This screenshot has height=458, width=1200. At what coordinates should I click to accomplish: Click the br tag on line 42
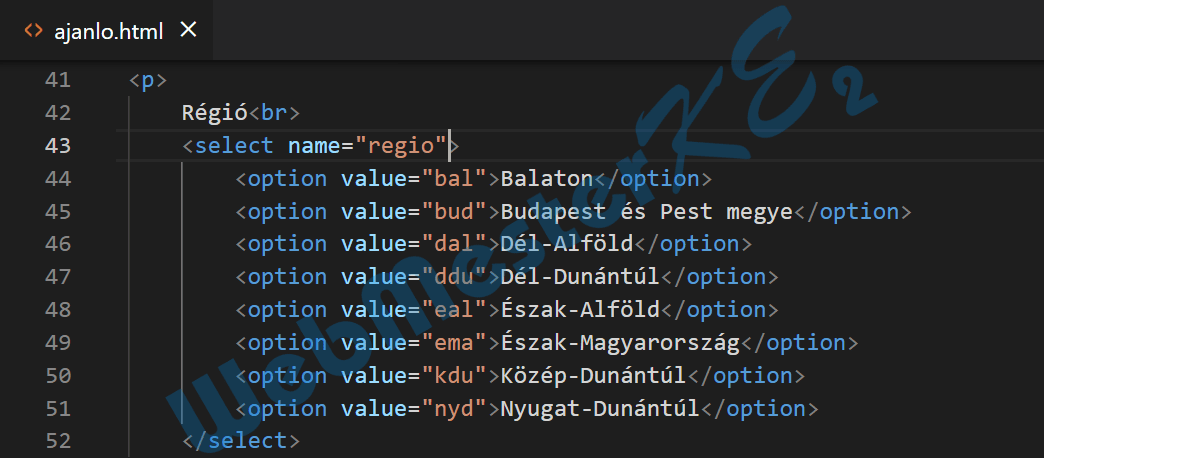[x=274, y=113]
